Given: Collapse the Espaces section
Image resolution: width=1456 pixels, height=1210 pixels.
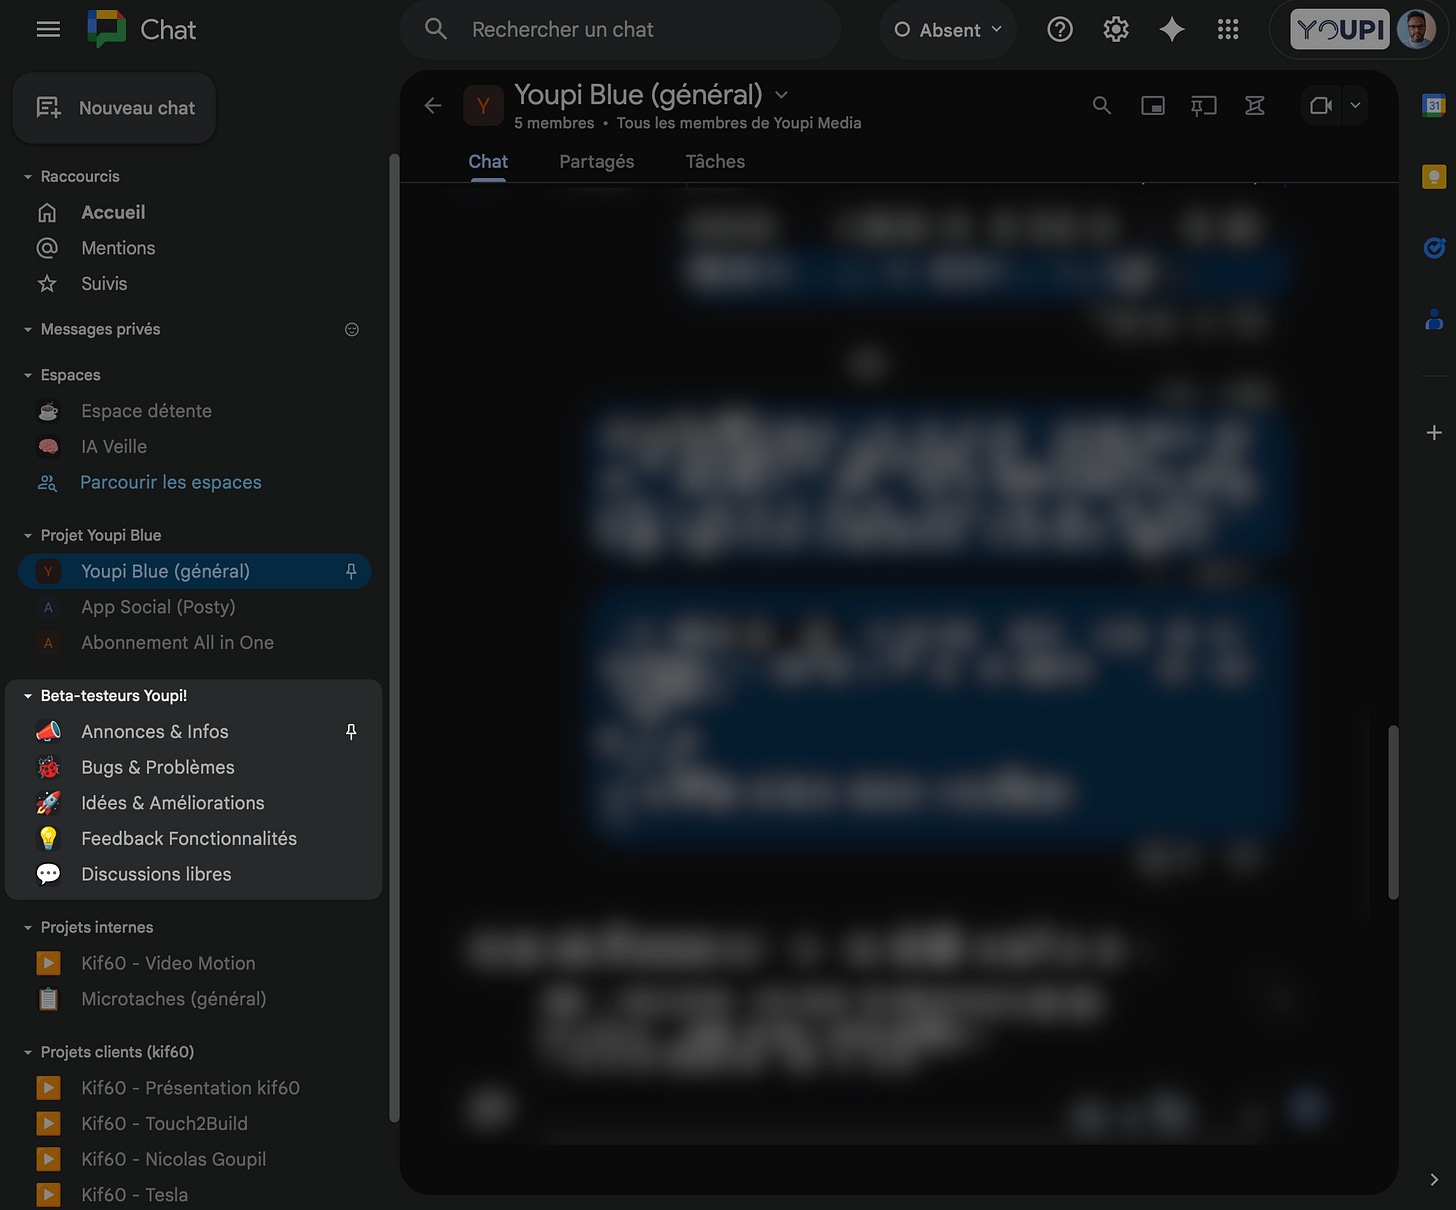Looking at the screenshot, I should (x=28, y=376).
